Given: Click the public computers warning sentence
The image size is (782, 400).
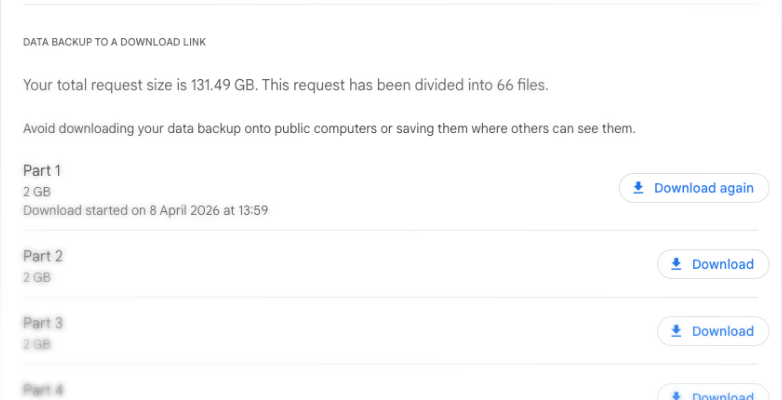Looking at the screenshot, I should [329, 129].
